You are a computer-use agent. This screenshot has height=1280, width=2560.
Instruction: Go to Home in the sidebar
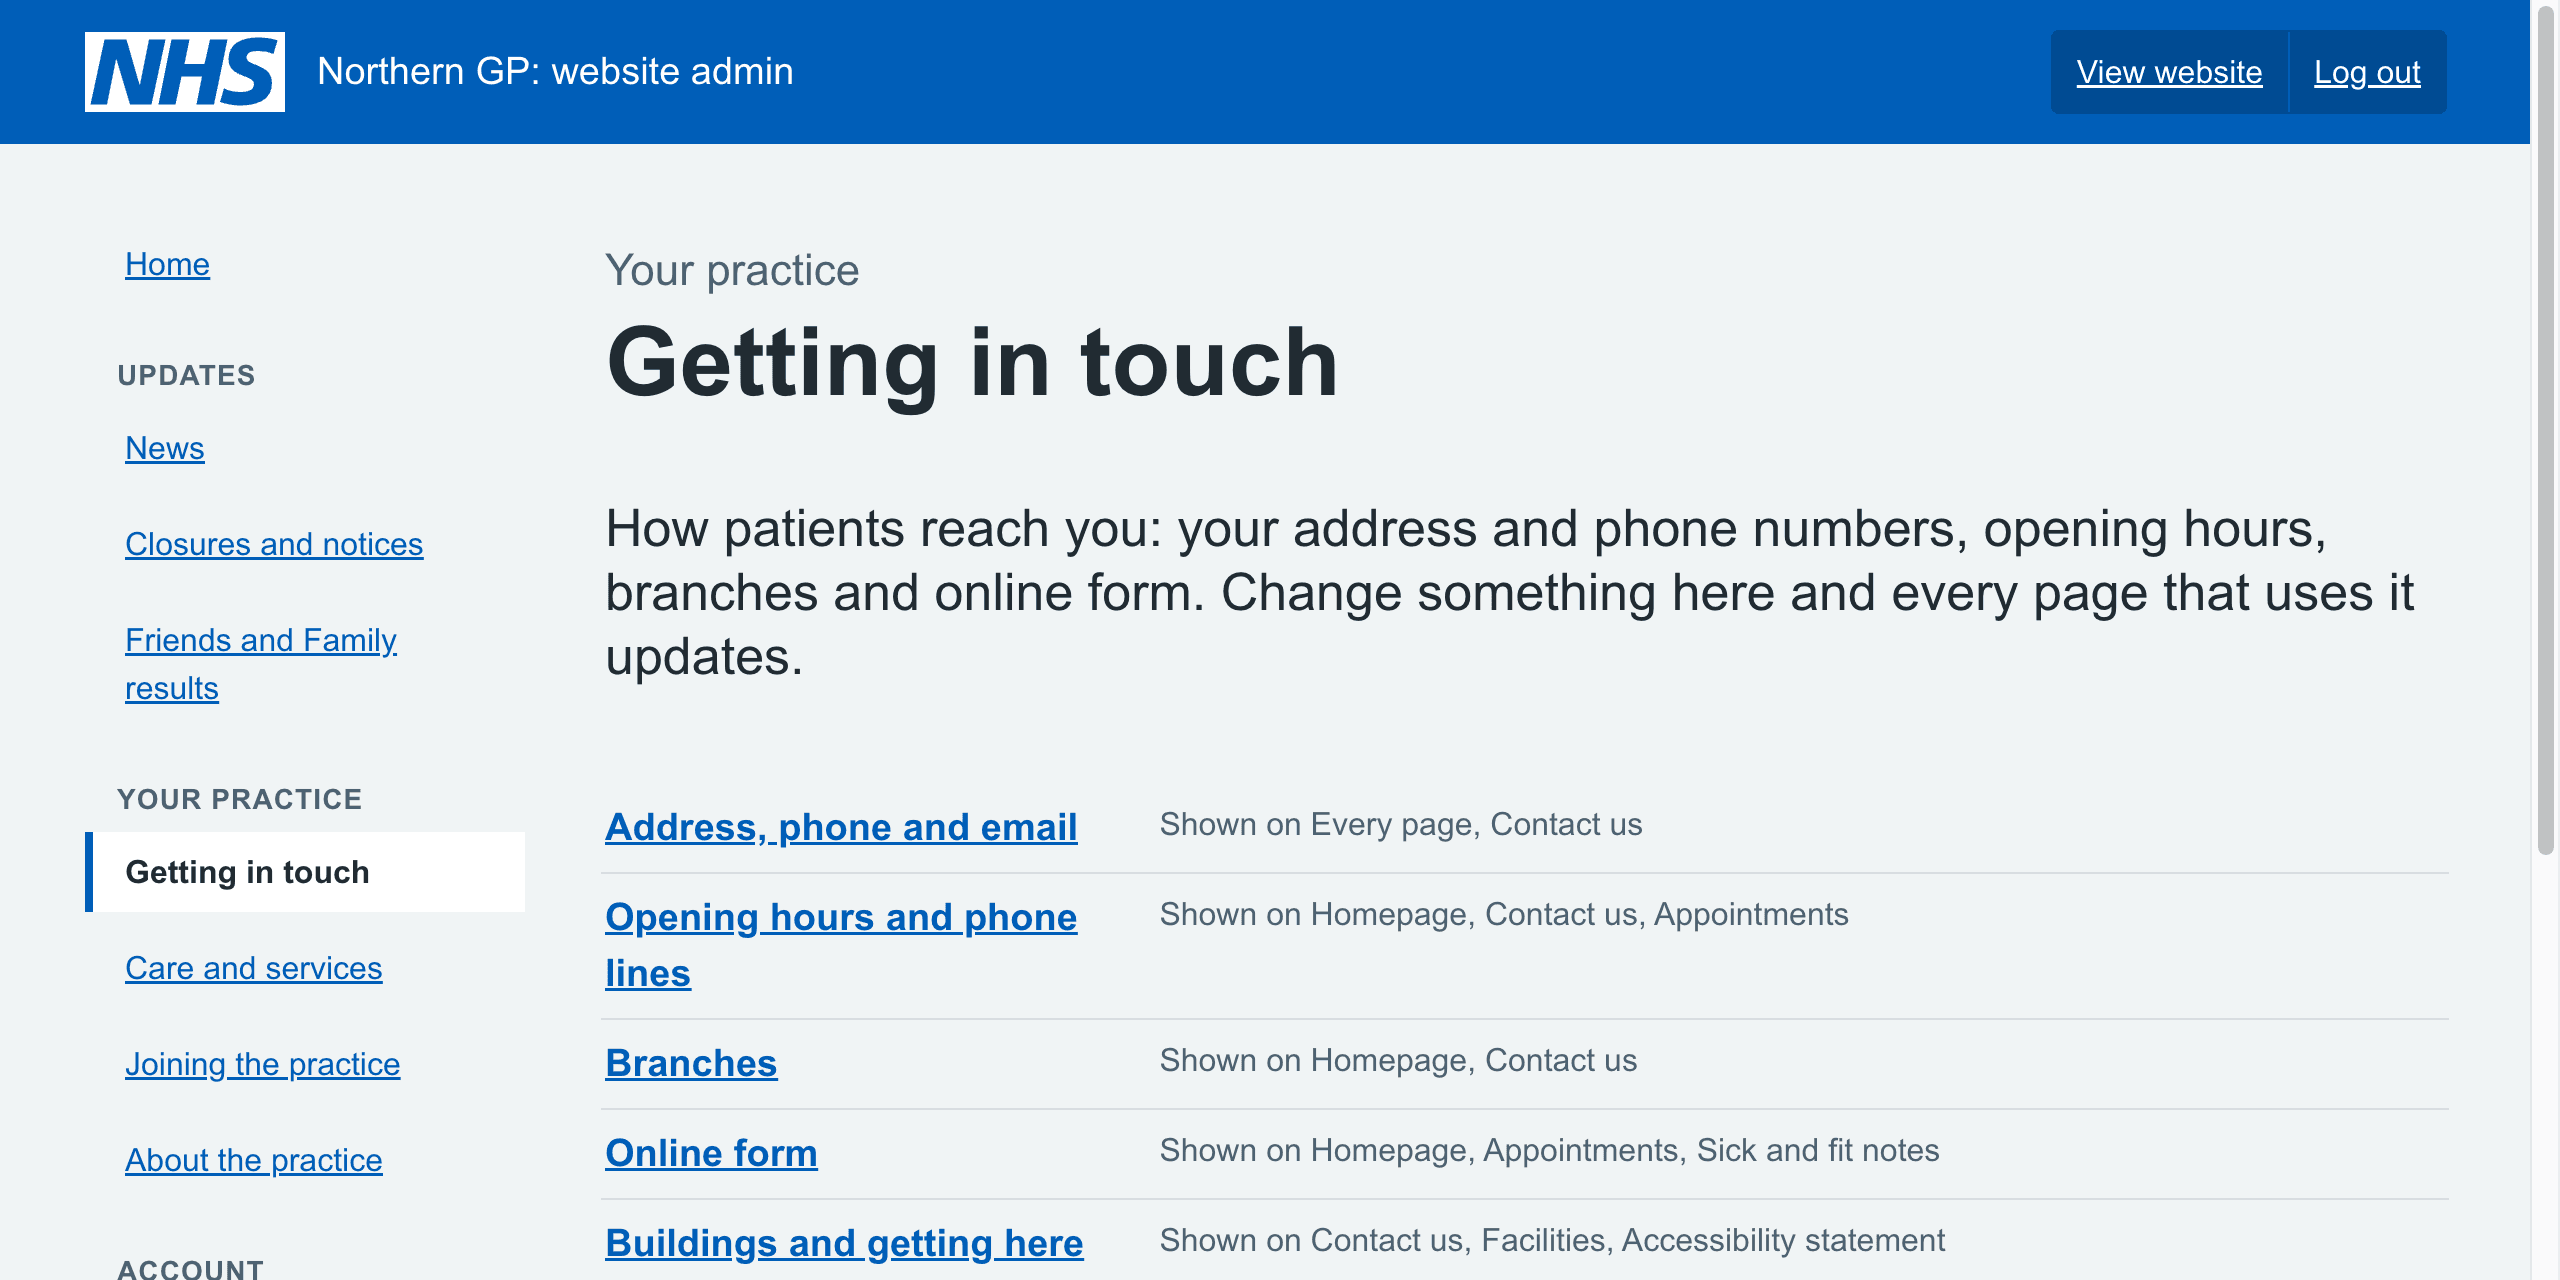tap(167, 264)
